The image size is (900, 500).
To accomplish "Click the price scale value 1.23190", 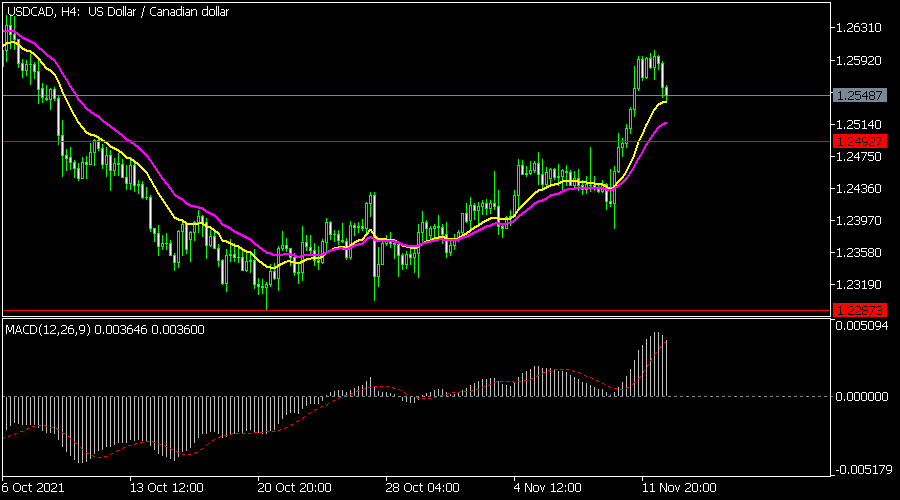I will (859, 285).
